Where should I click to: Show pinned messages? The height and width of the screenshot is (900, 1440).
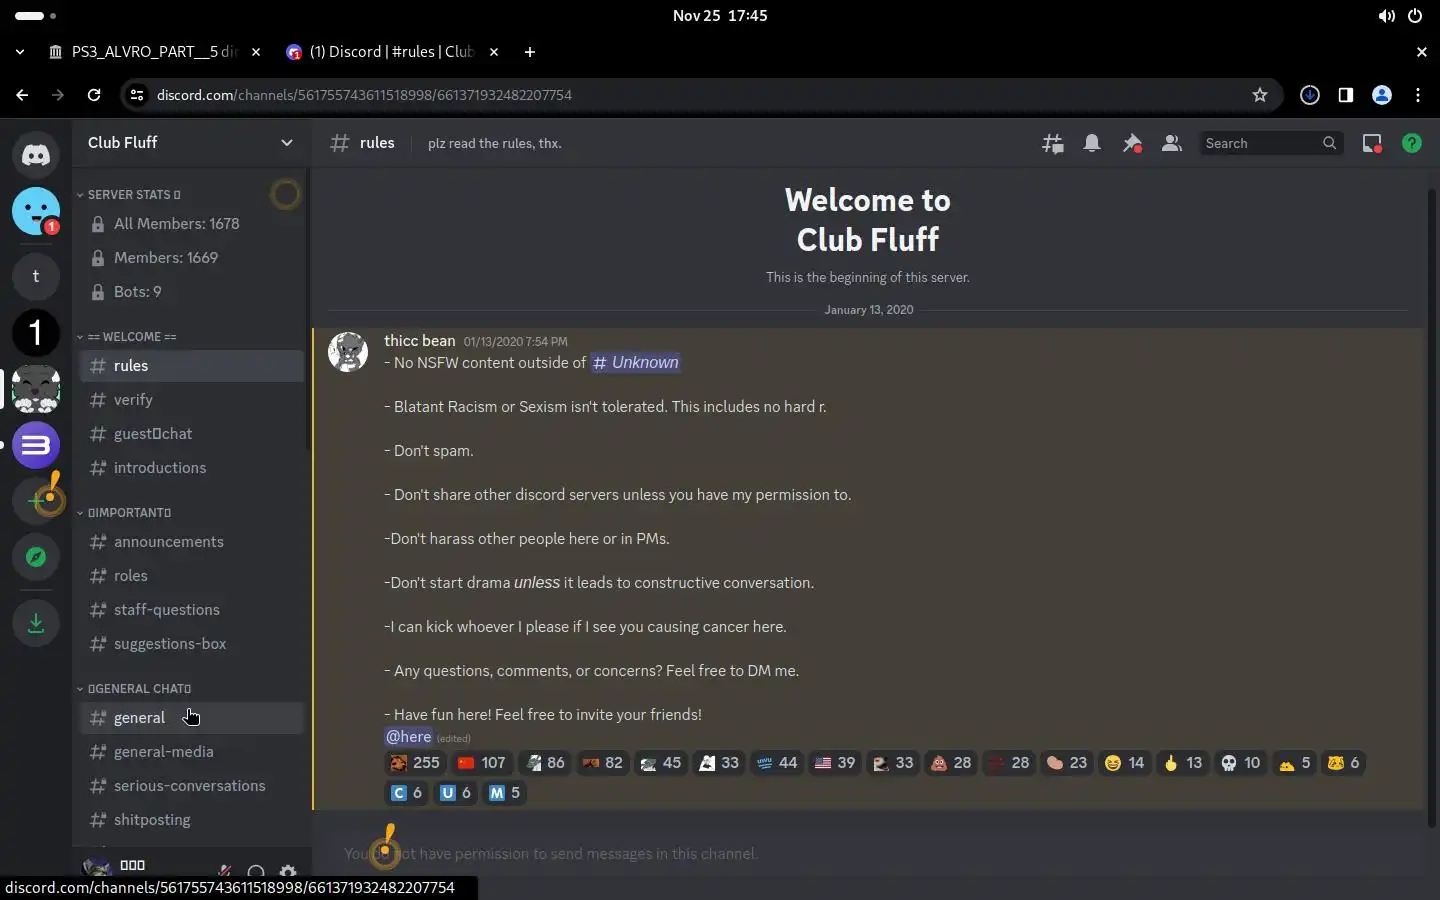point(1132,143)
